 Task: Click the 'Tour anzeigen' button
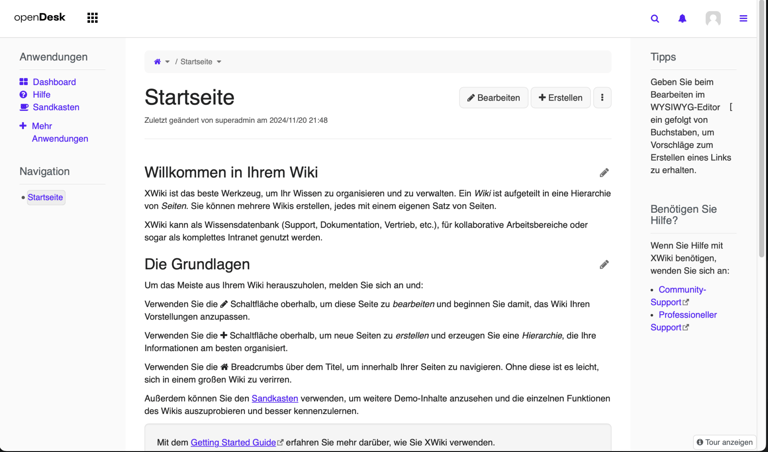coord(725,442)
